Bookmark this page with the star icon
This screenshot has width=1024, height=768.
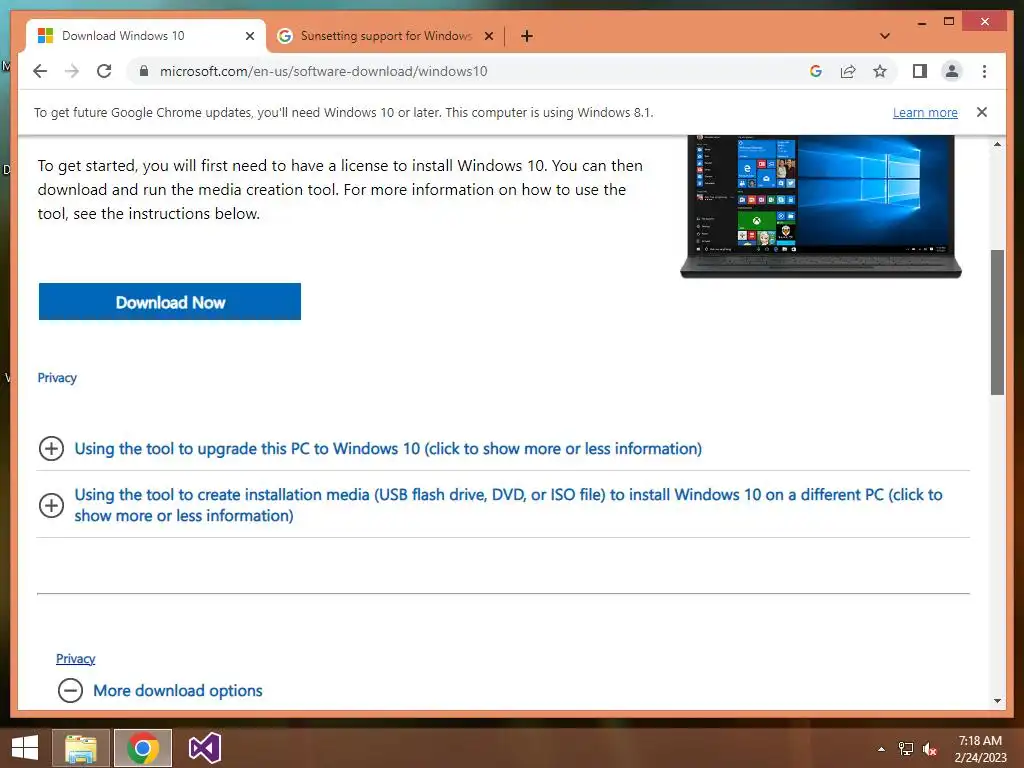880,71
